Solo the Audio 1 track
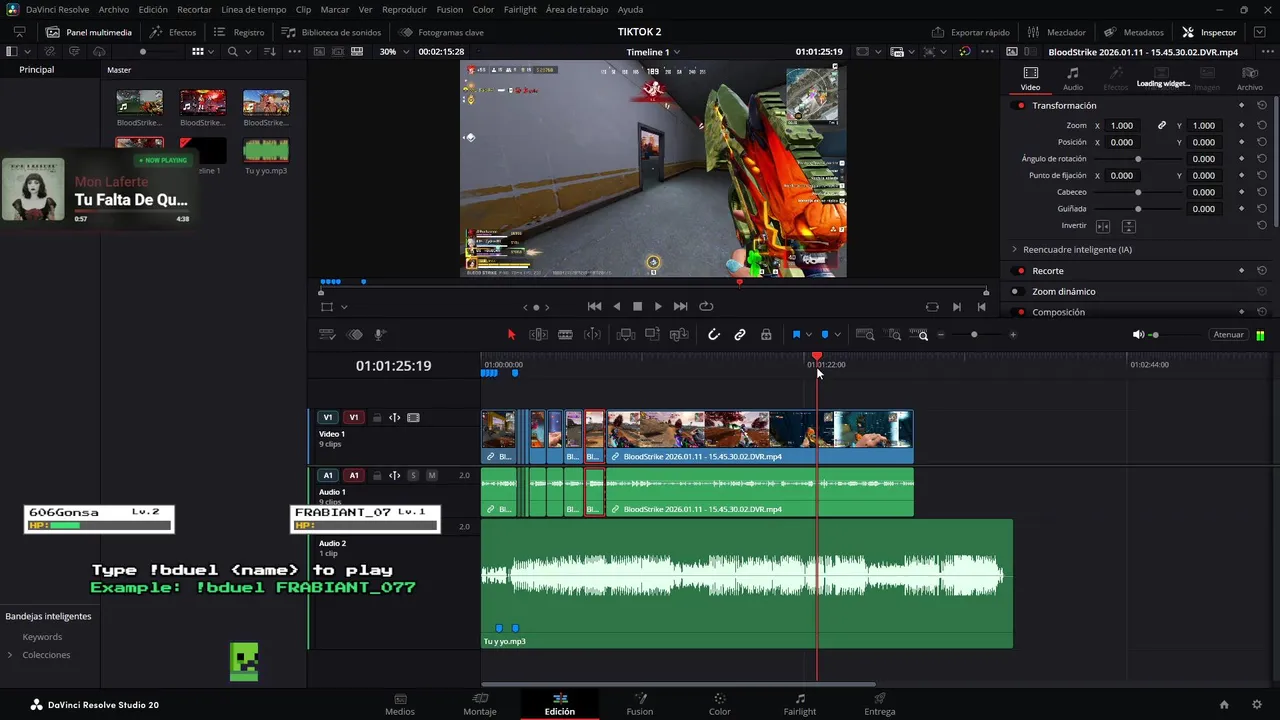 click(x=413, y=476)
